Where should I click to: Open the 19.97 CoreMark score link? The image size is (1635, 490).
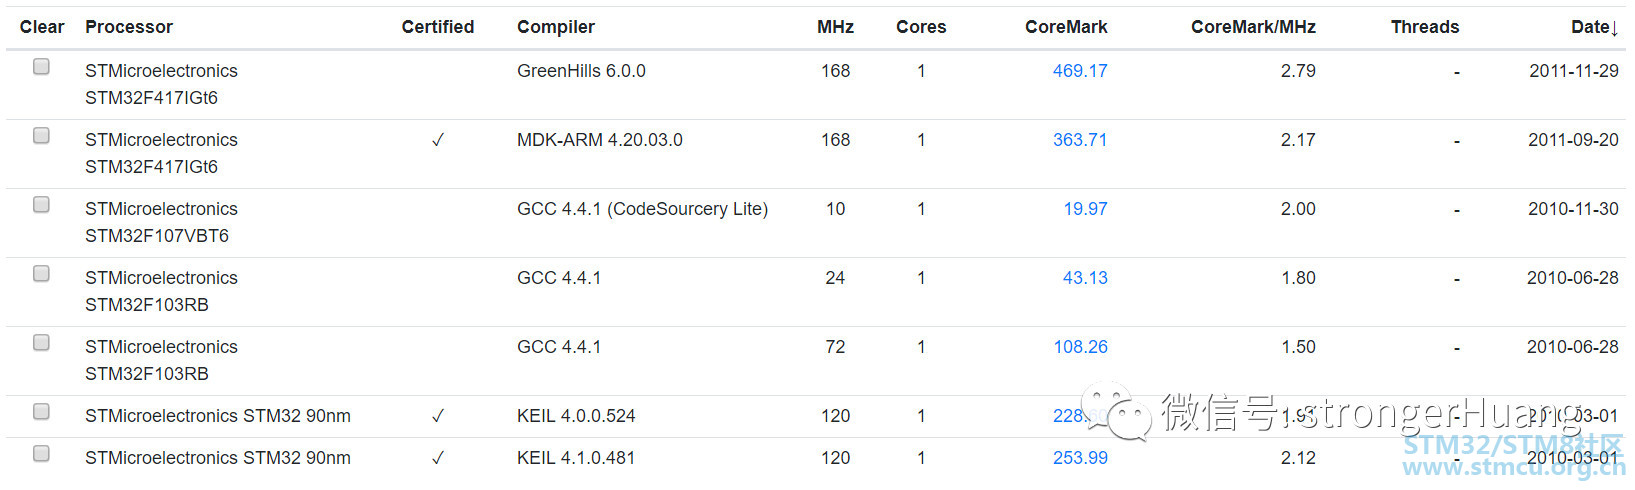click(x=1085, y=209)
